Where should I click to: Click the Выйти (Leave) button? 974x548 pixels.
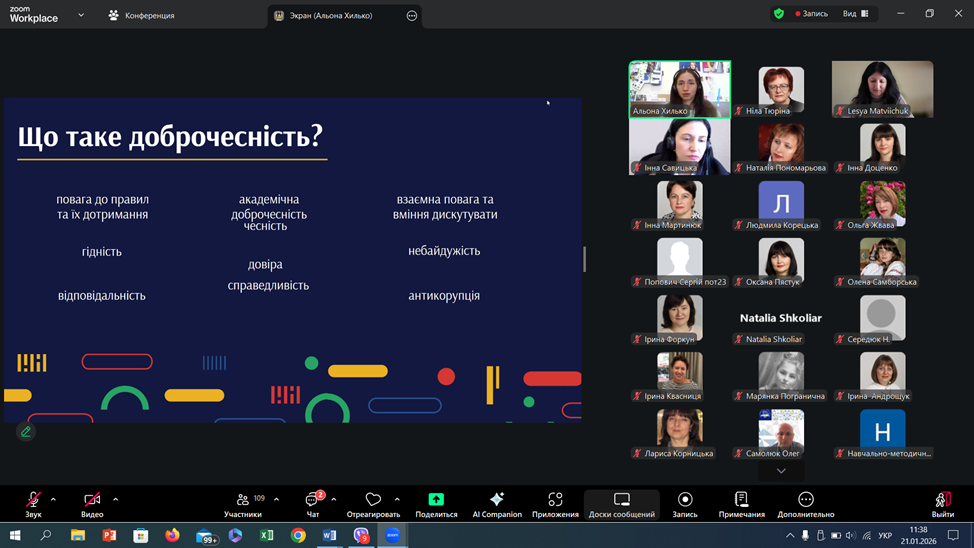(942, 503)
